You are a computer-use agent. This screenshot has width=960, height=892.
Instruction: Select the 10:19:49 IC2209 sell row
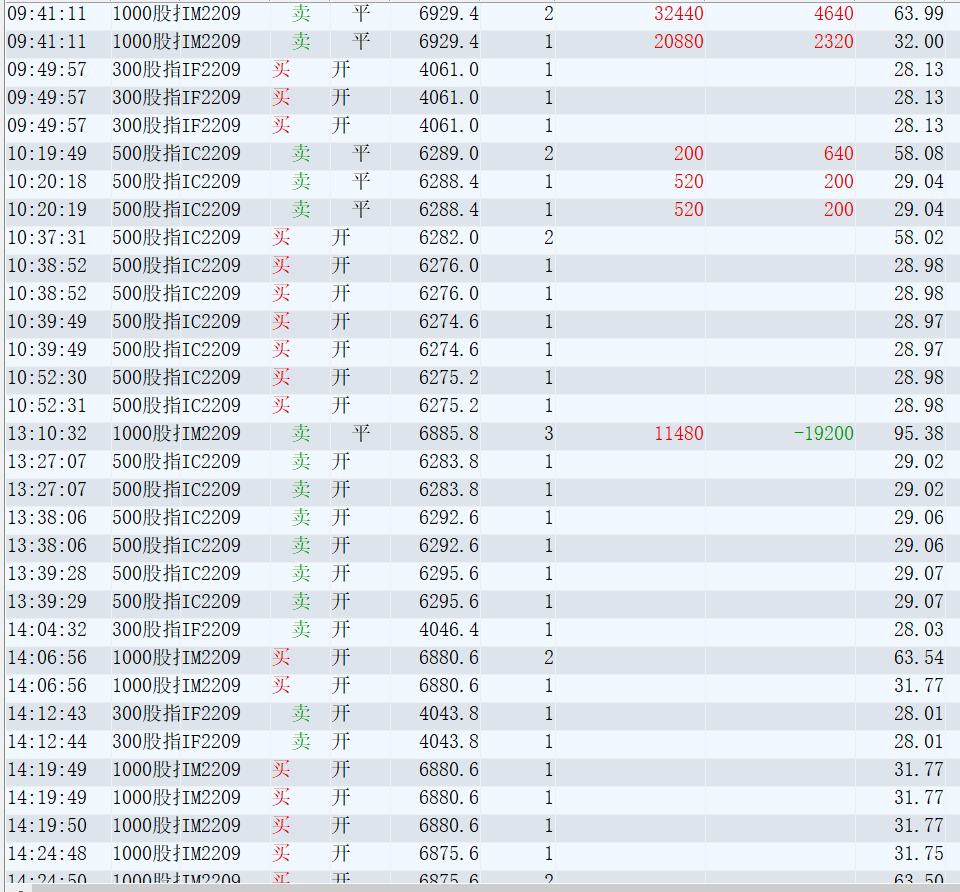(480, 154)
